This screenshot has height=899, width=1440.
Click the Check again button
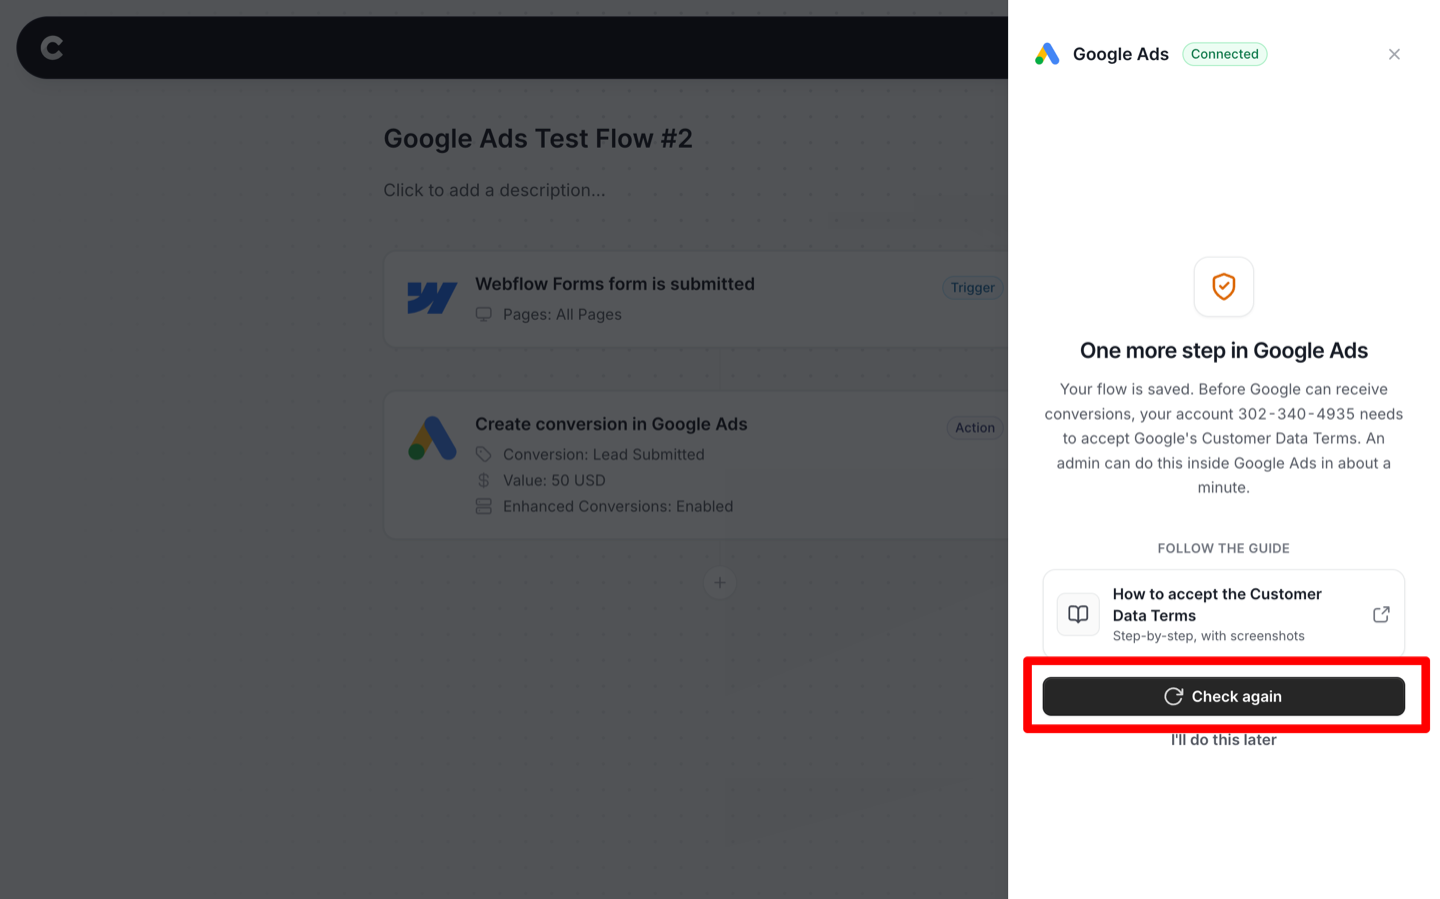point(1223,696)
